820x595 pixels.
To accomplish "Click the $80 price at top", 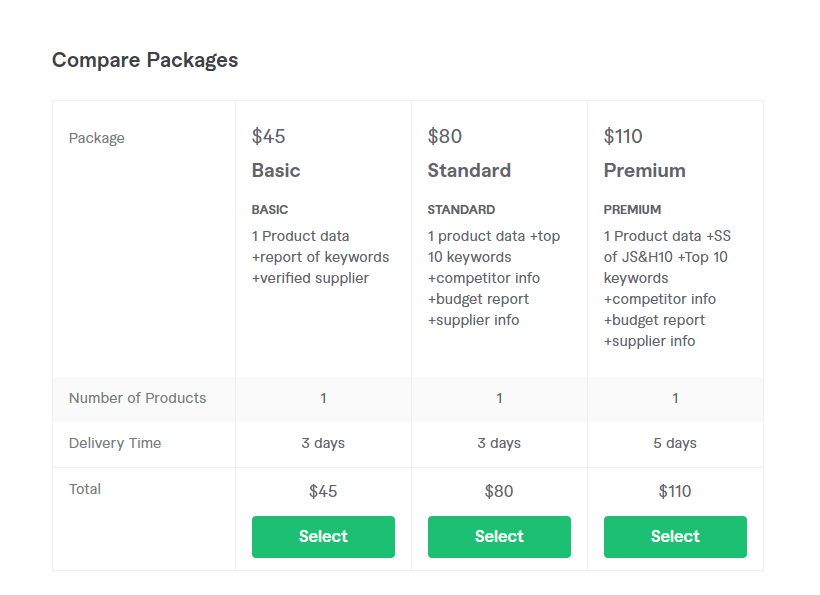I will tap(445, 136).
